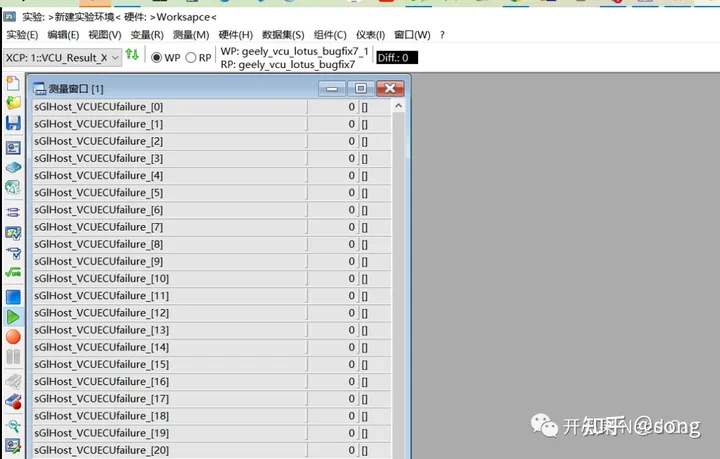
Task: Click the grey pause icon
Action: coord(13,357)
